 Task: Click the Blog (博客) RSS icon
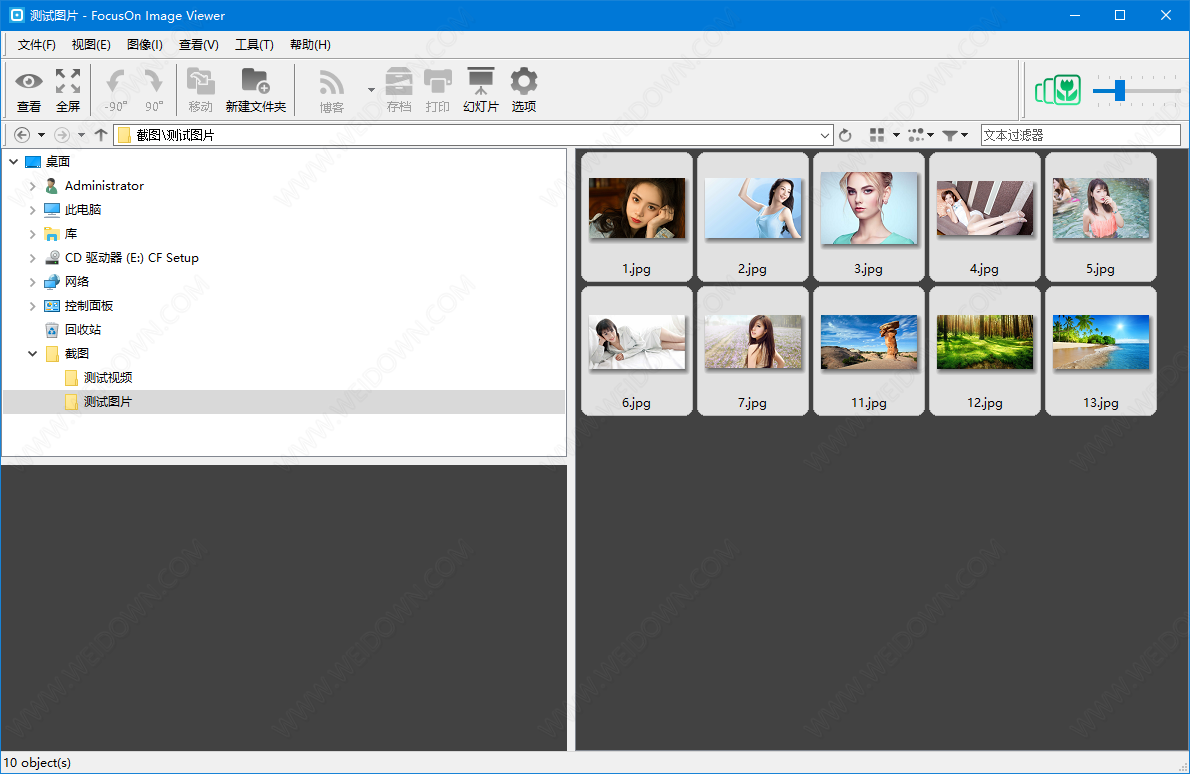(x=332, y=90)
